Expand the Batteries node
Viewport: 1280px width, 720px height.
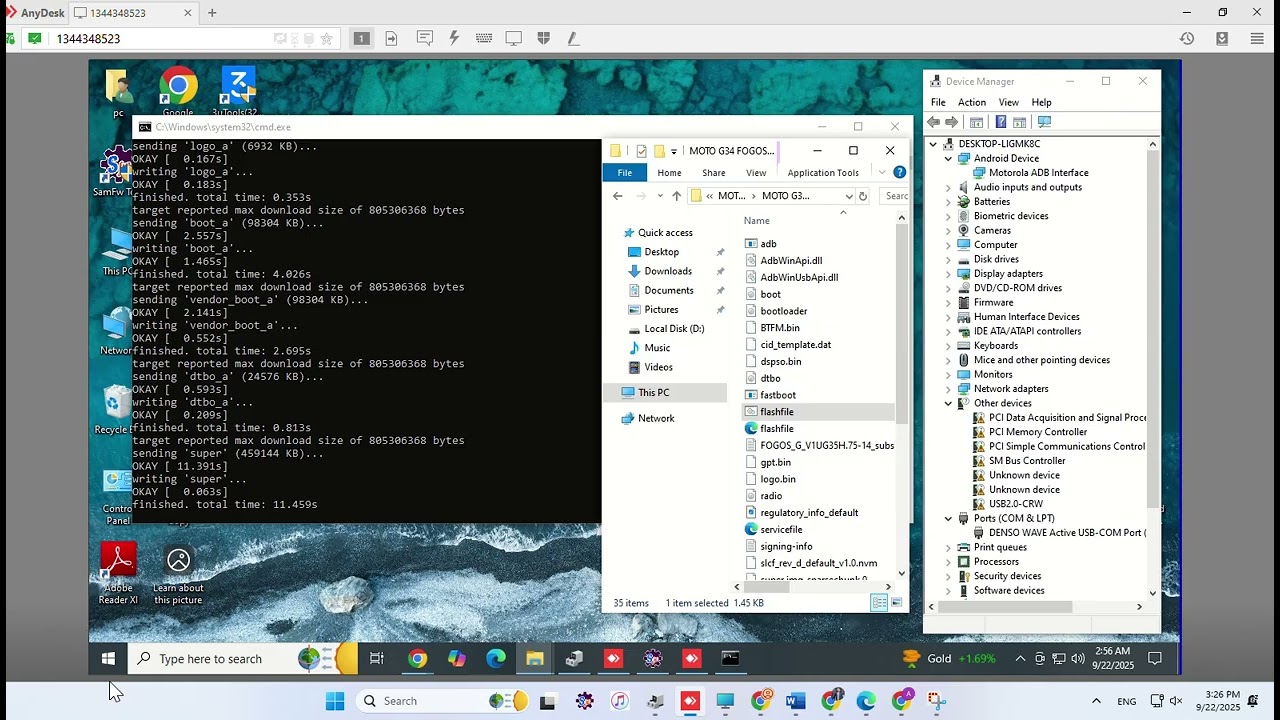[x=948, y=201]
